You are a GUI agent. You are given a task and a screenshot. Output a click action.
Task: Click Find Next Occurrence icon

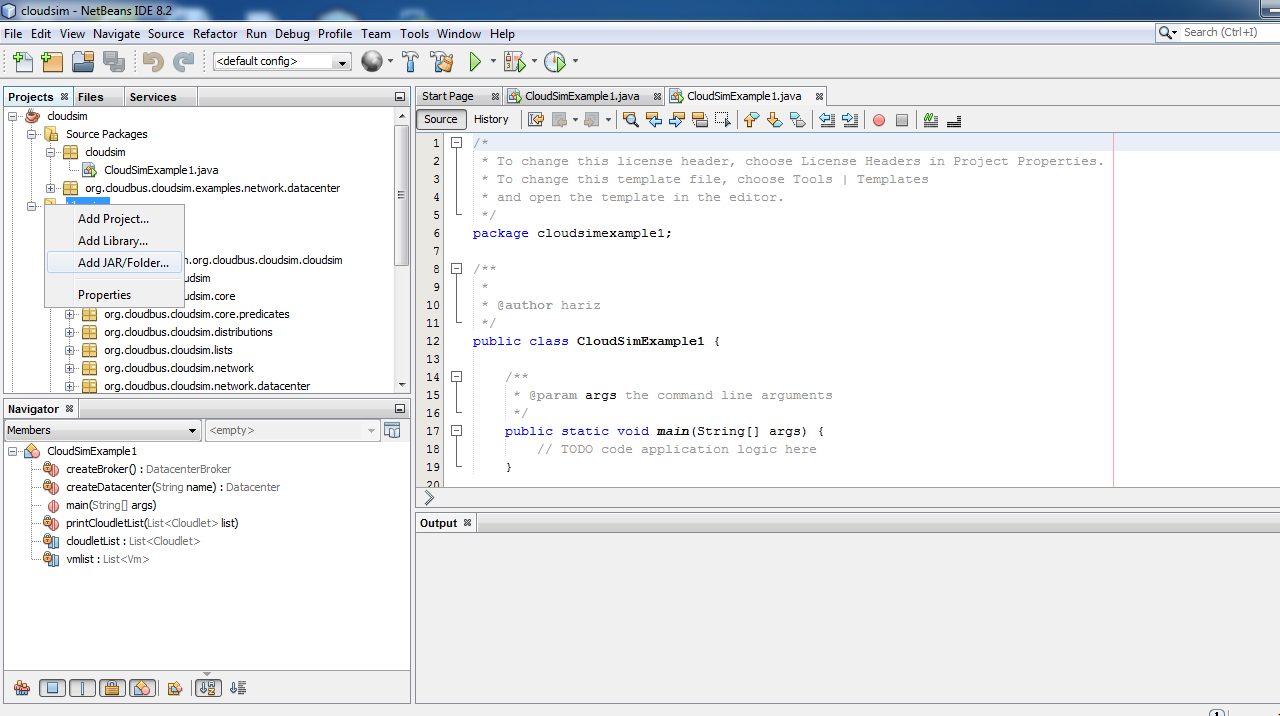(x=677, y=120)
